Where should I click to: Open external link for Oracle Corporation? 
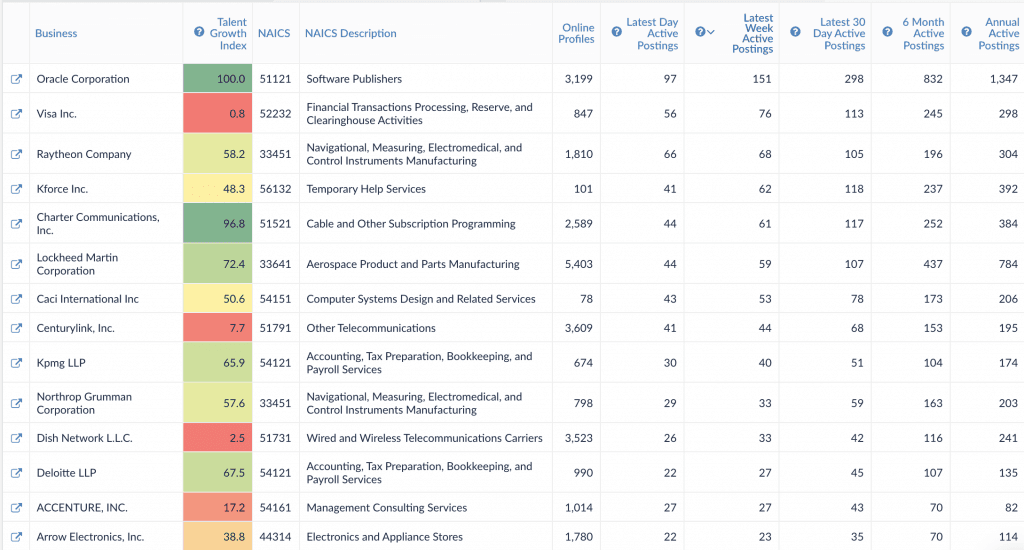16,79
